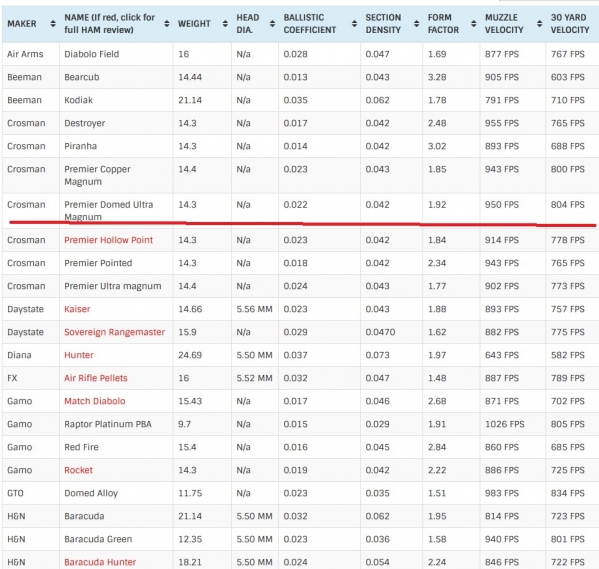This screenshot has width=599, height=569.
Task: Select the Raptor Platinum PBA row
Action: pos(300,424)
